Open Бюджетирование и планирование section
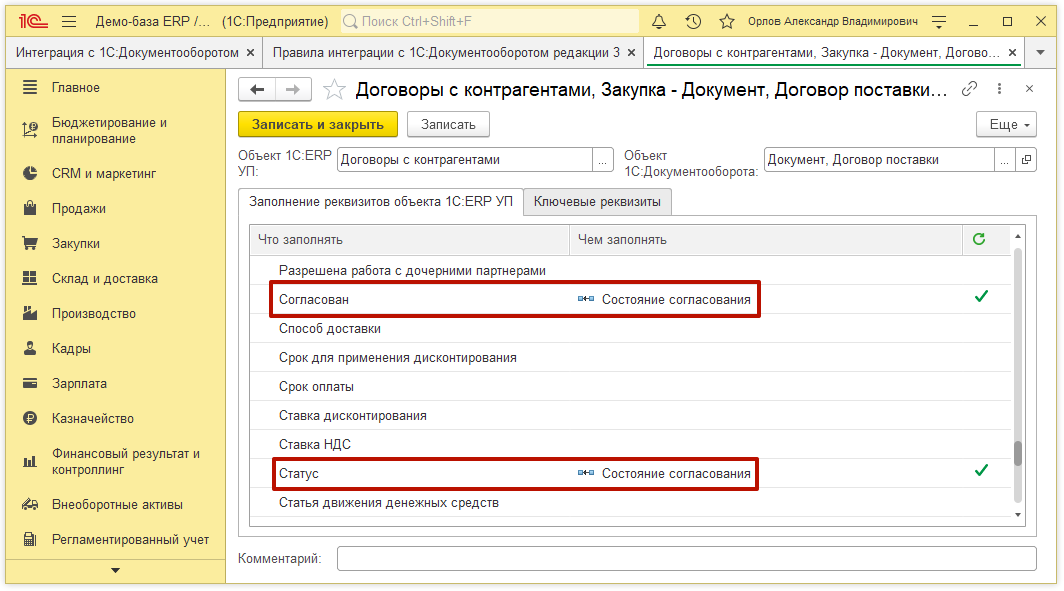 109,130
